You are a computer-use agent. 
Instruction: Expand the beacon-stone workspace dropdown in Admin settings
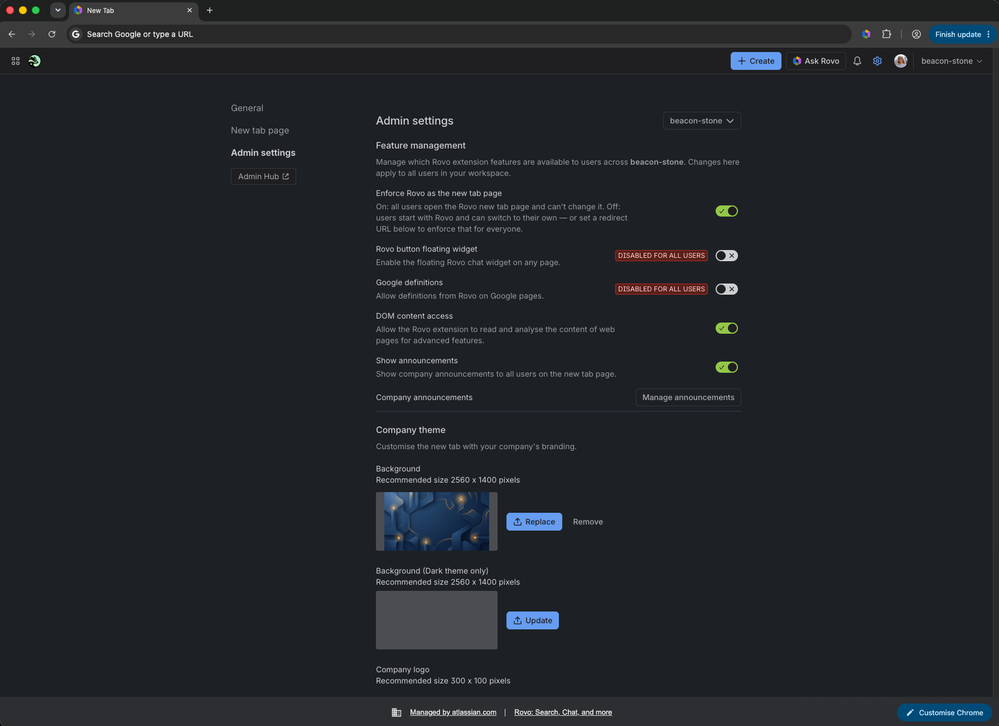click(x=701, y=121)
